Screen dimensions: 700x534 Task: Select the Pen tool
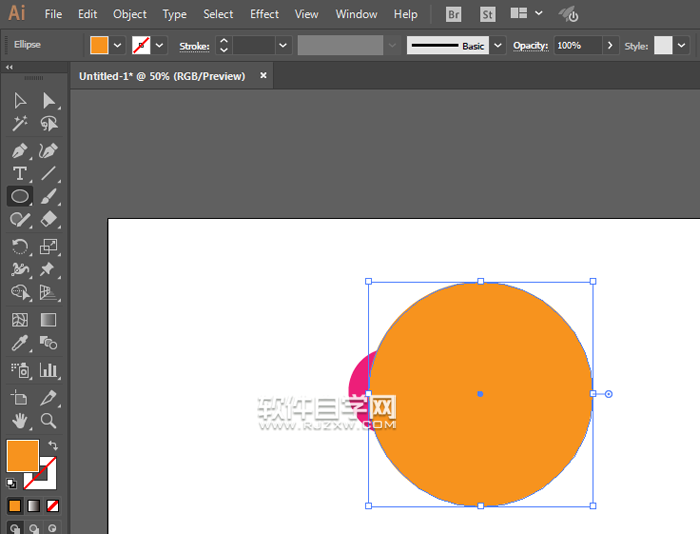(19, 150)
